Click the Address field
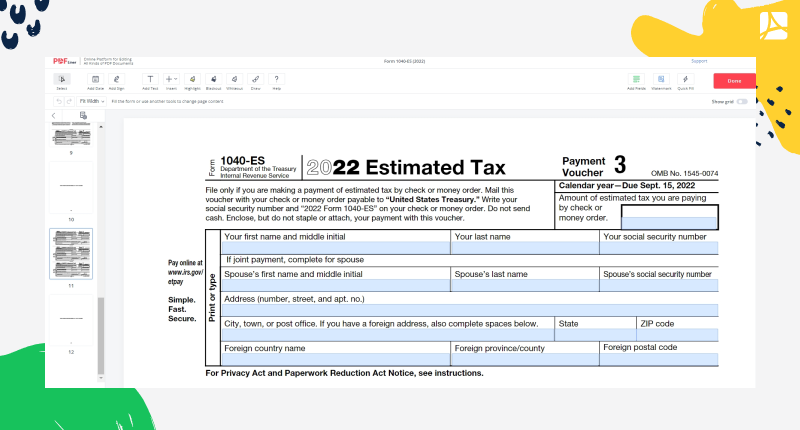This screenshot has height=430, width=800. (470, 310)
